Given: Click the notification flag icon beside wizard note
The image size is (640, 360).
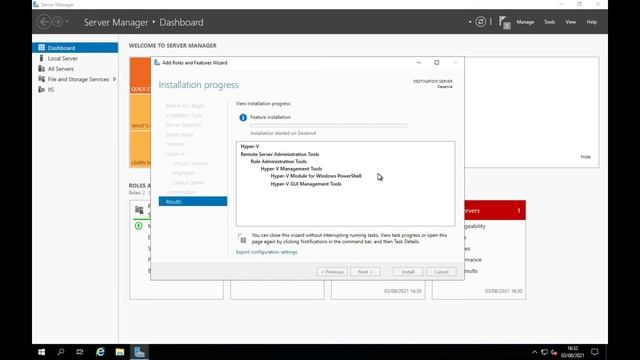Looking at the screenshot, I should pos(242,238).
